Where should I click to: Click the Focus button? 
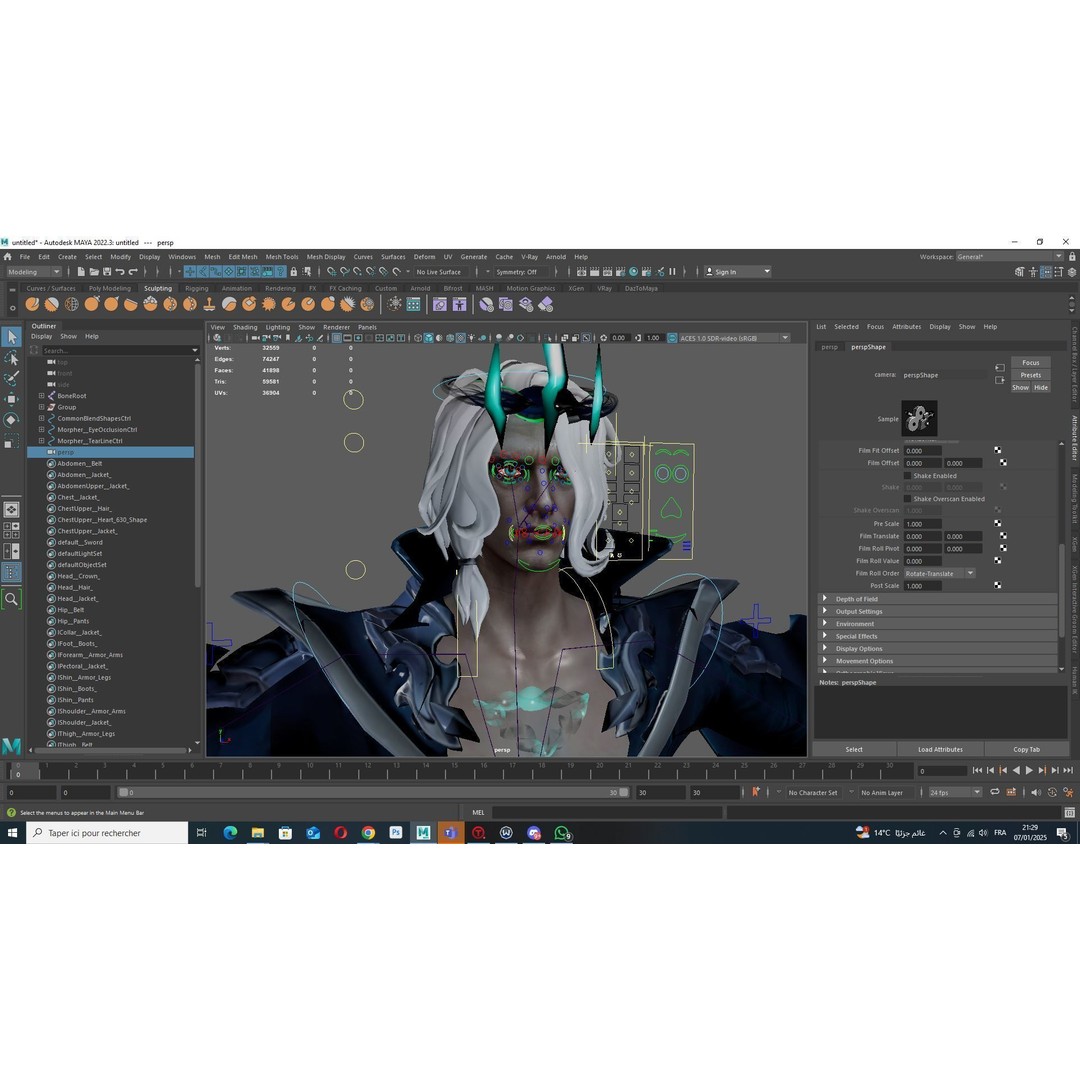[x=1030, y=362]
